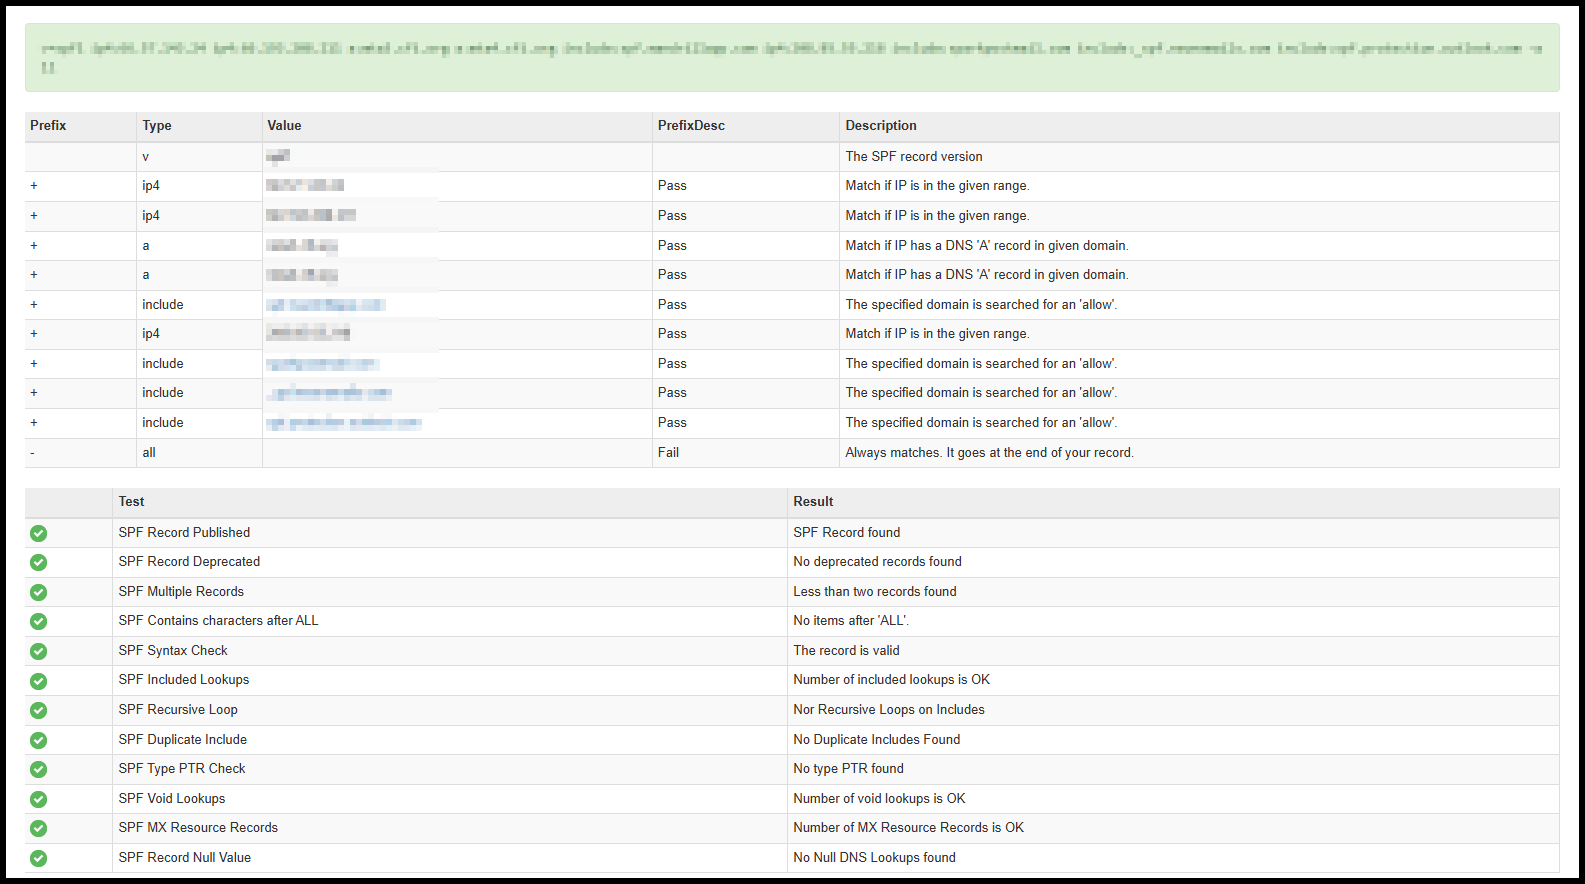This screenshot has width=1585, height=884.
Task: Click 'Number of included lookups is OK' result
Action: (x=891, y=679)
